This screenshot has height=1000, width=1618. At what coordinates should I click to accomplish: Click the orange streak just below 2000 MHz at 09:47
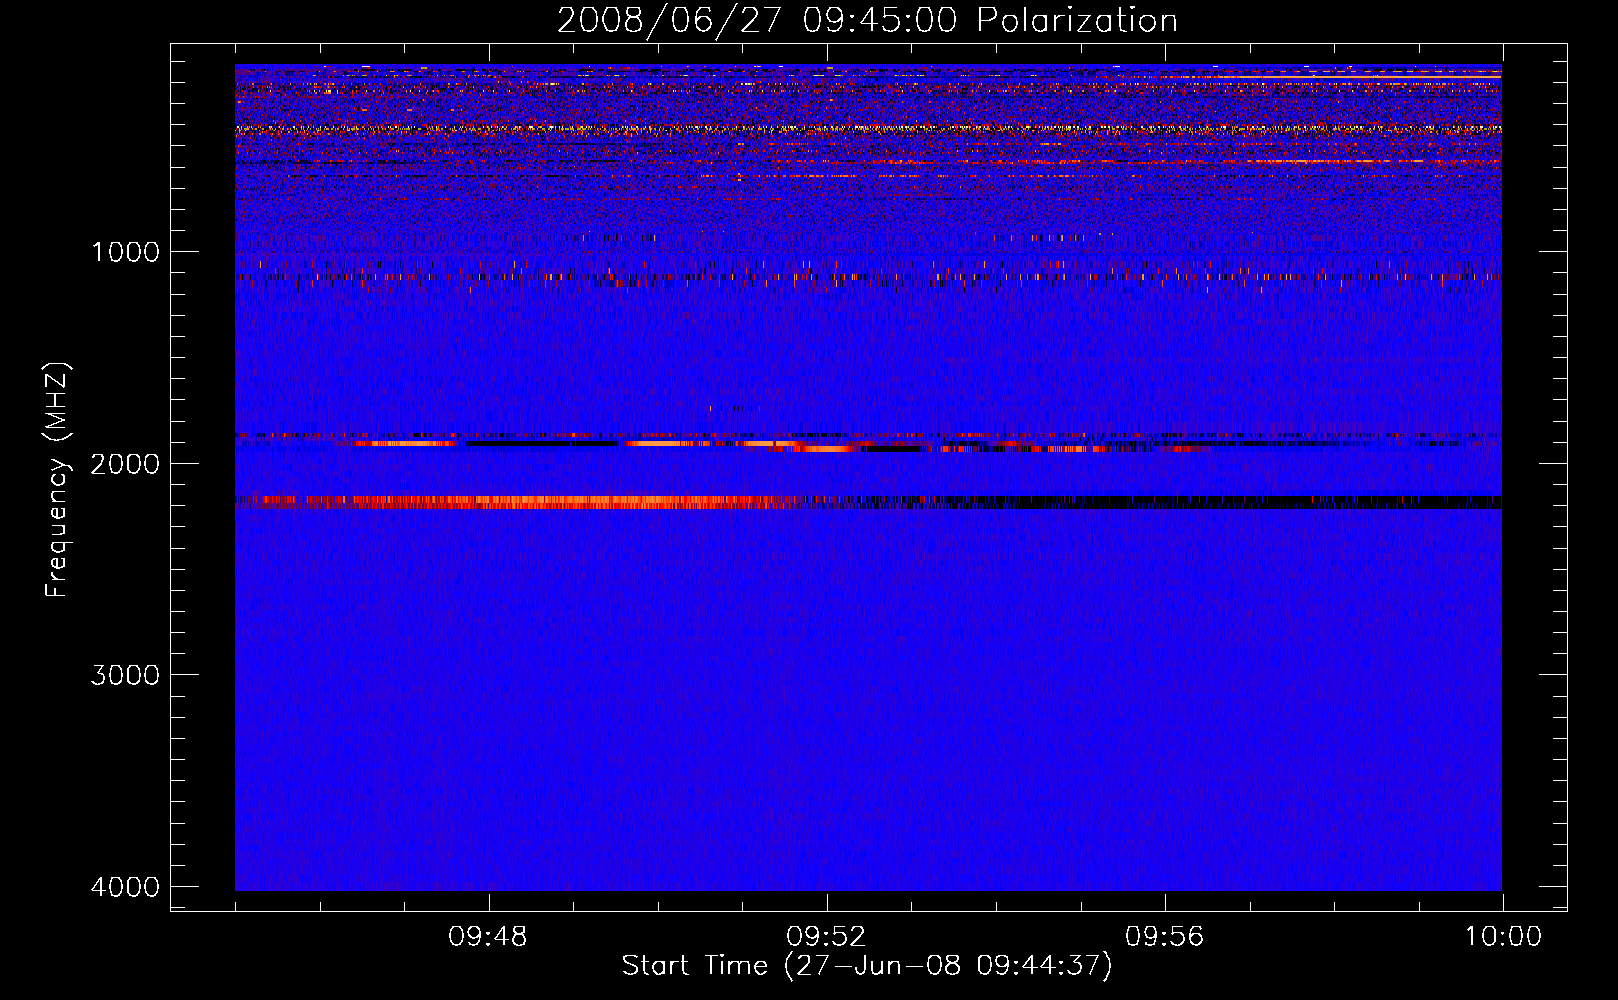click(405, 443)
